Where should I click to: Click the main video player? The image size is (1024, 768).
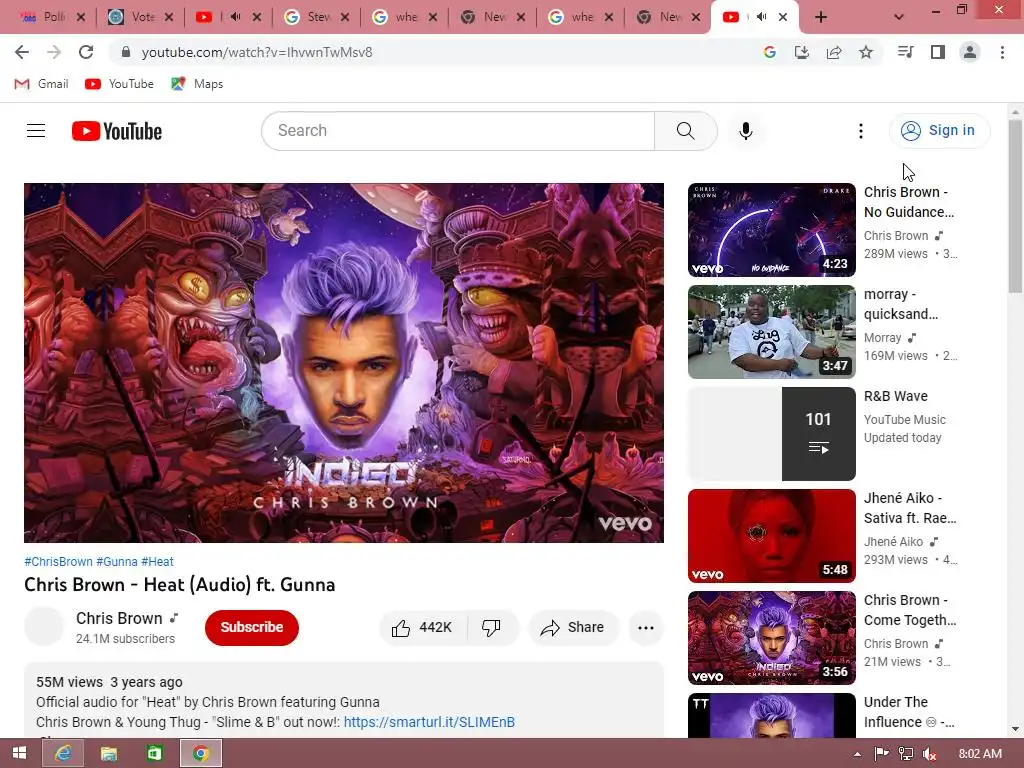tap(344, 362)
